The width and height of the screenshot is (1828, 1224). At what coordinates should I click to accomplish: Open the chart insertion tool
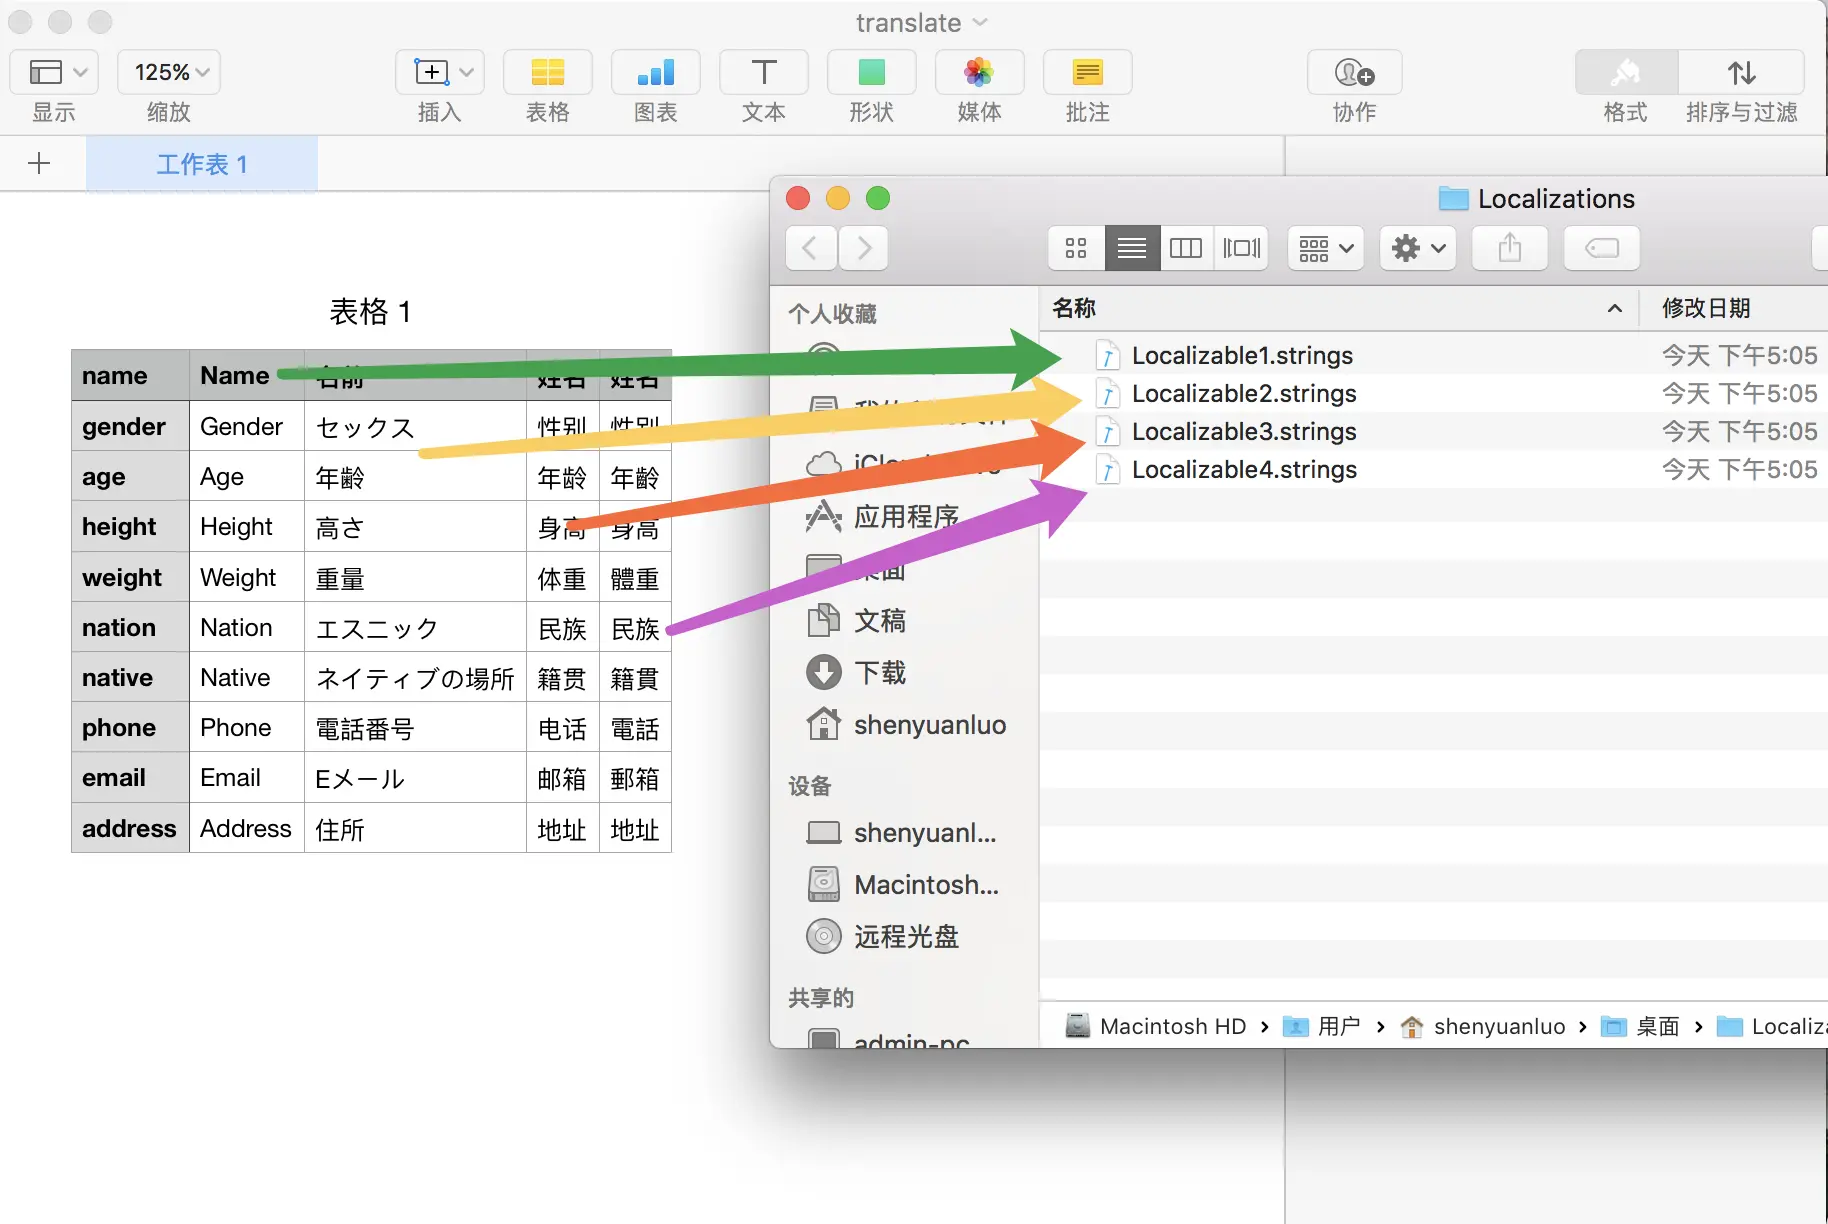pyautogui.click(x=655, y=72)
